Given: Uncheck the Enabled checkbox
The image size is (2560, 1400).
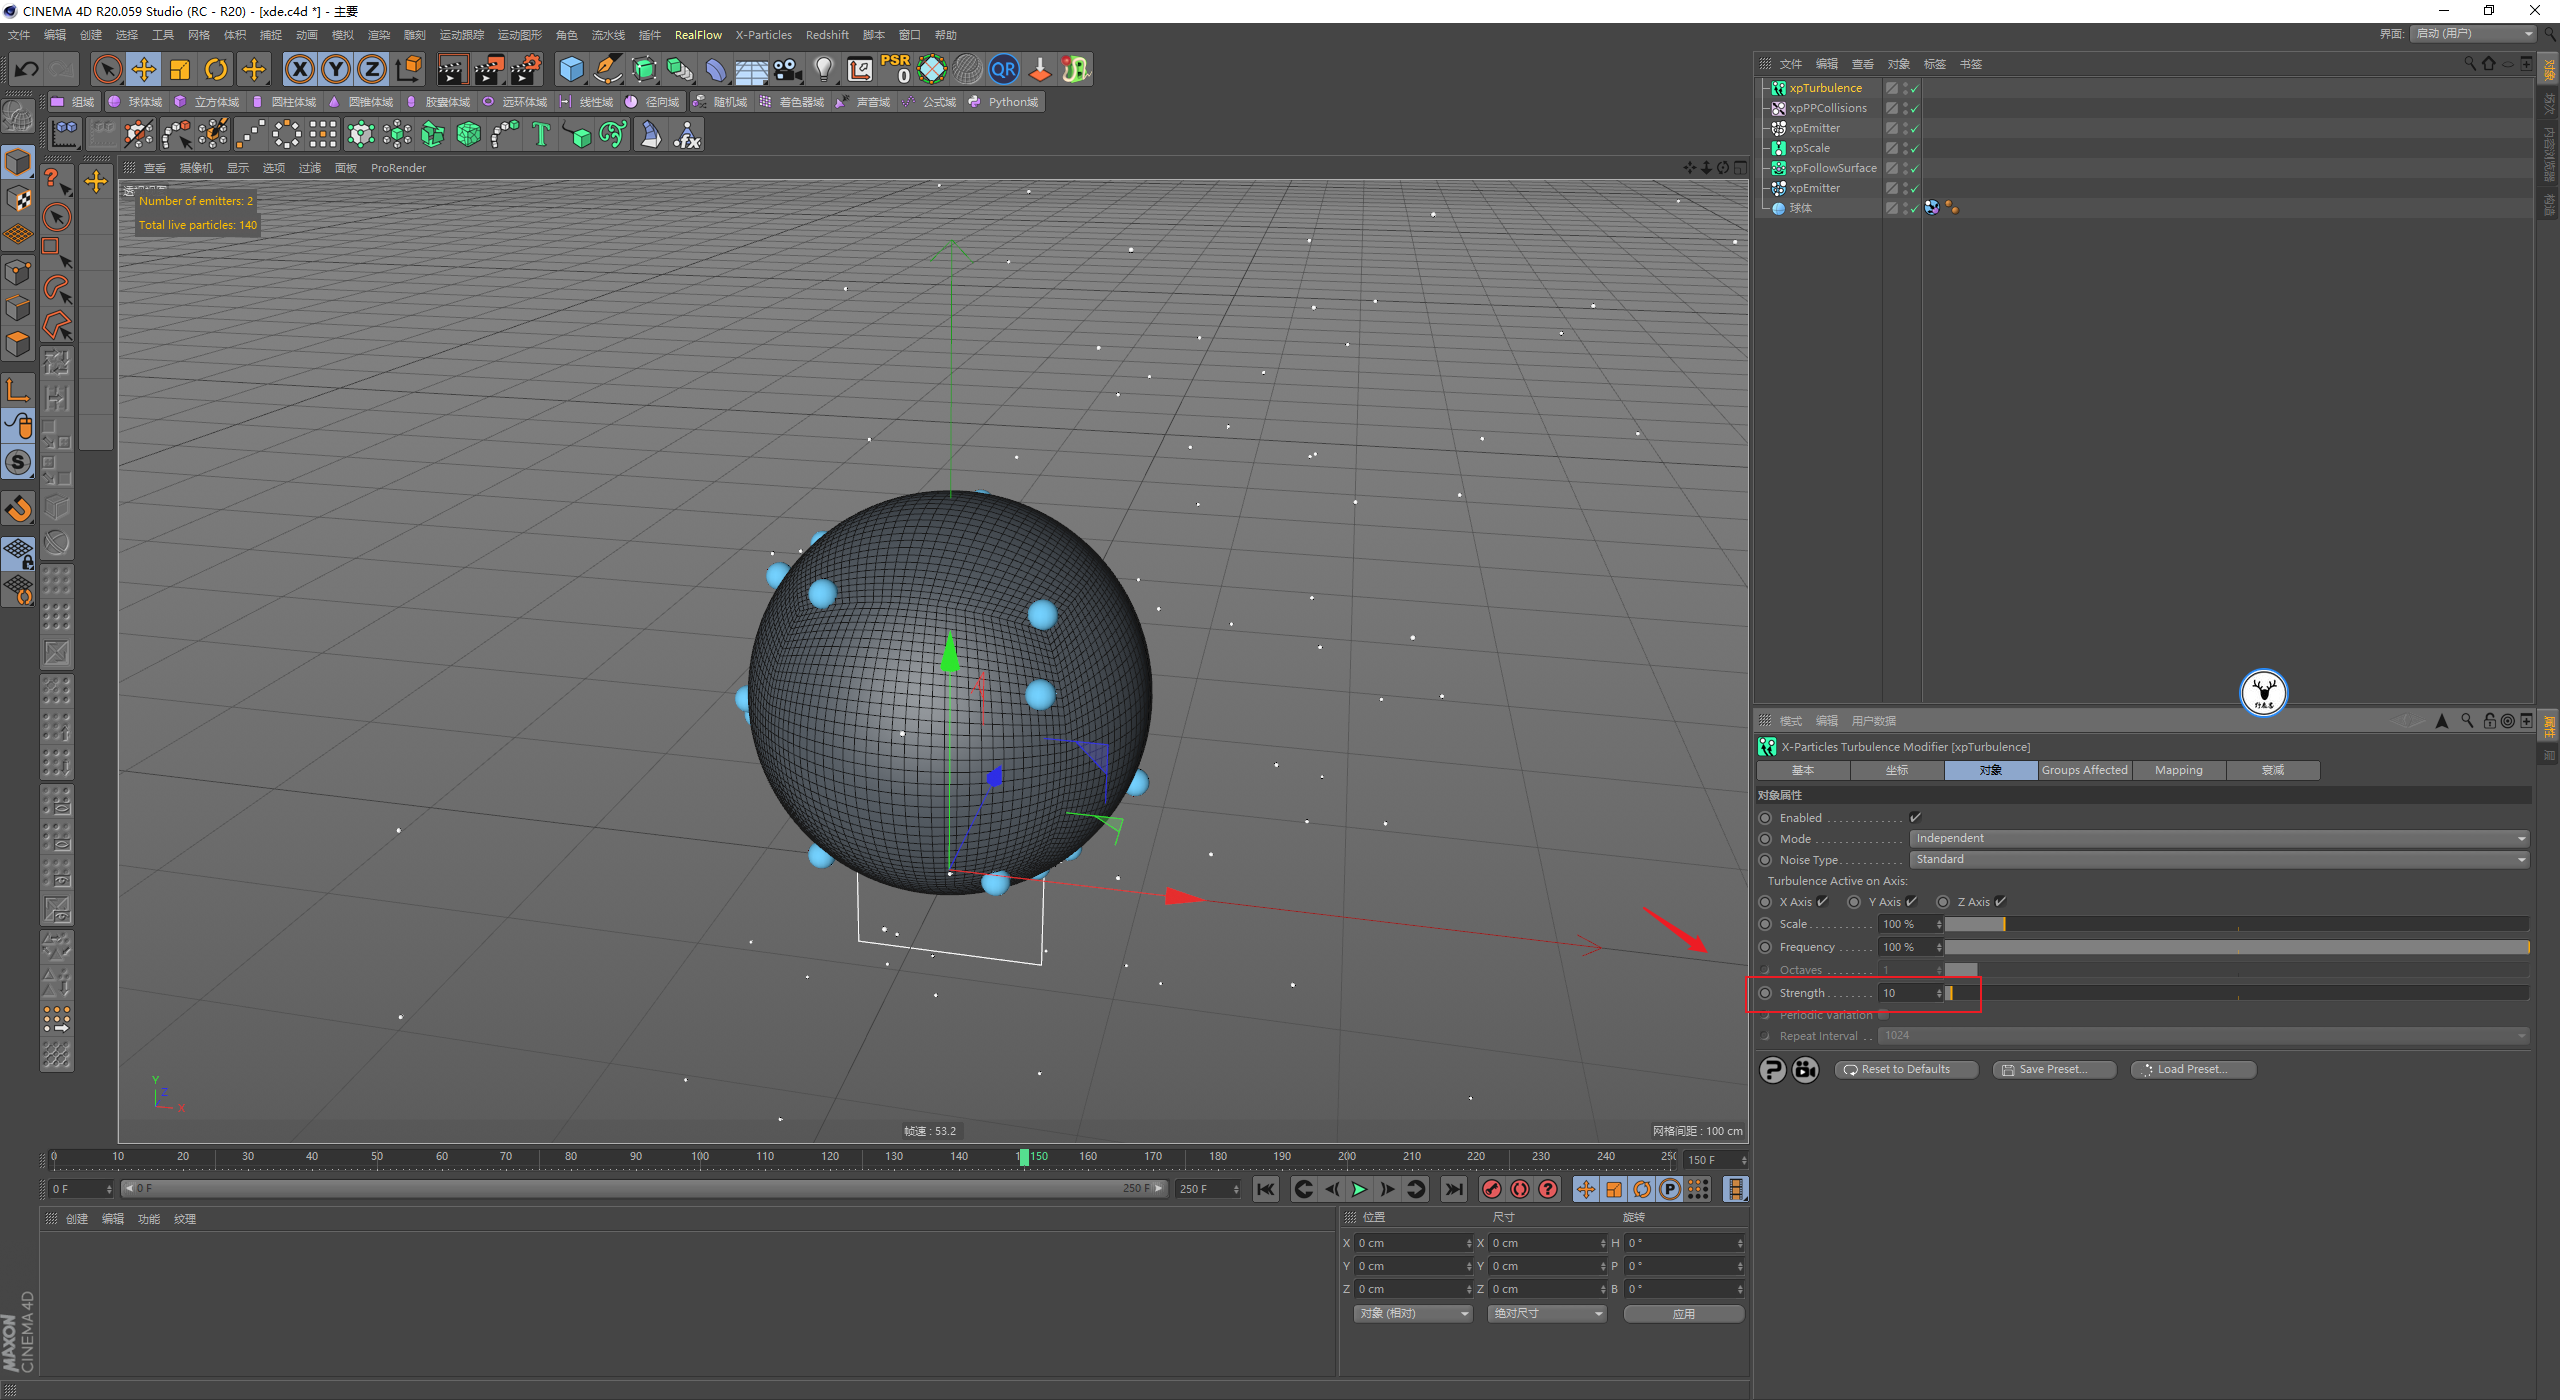Looking at the screenshot, I should pyautogui.click(x=1915, y=818).
